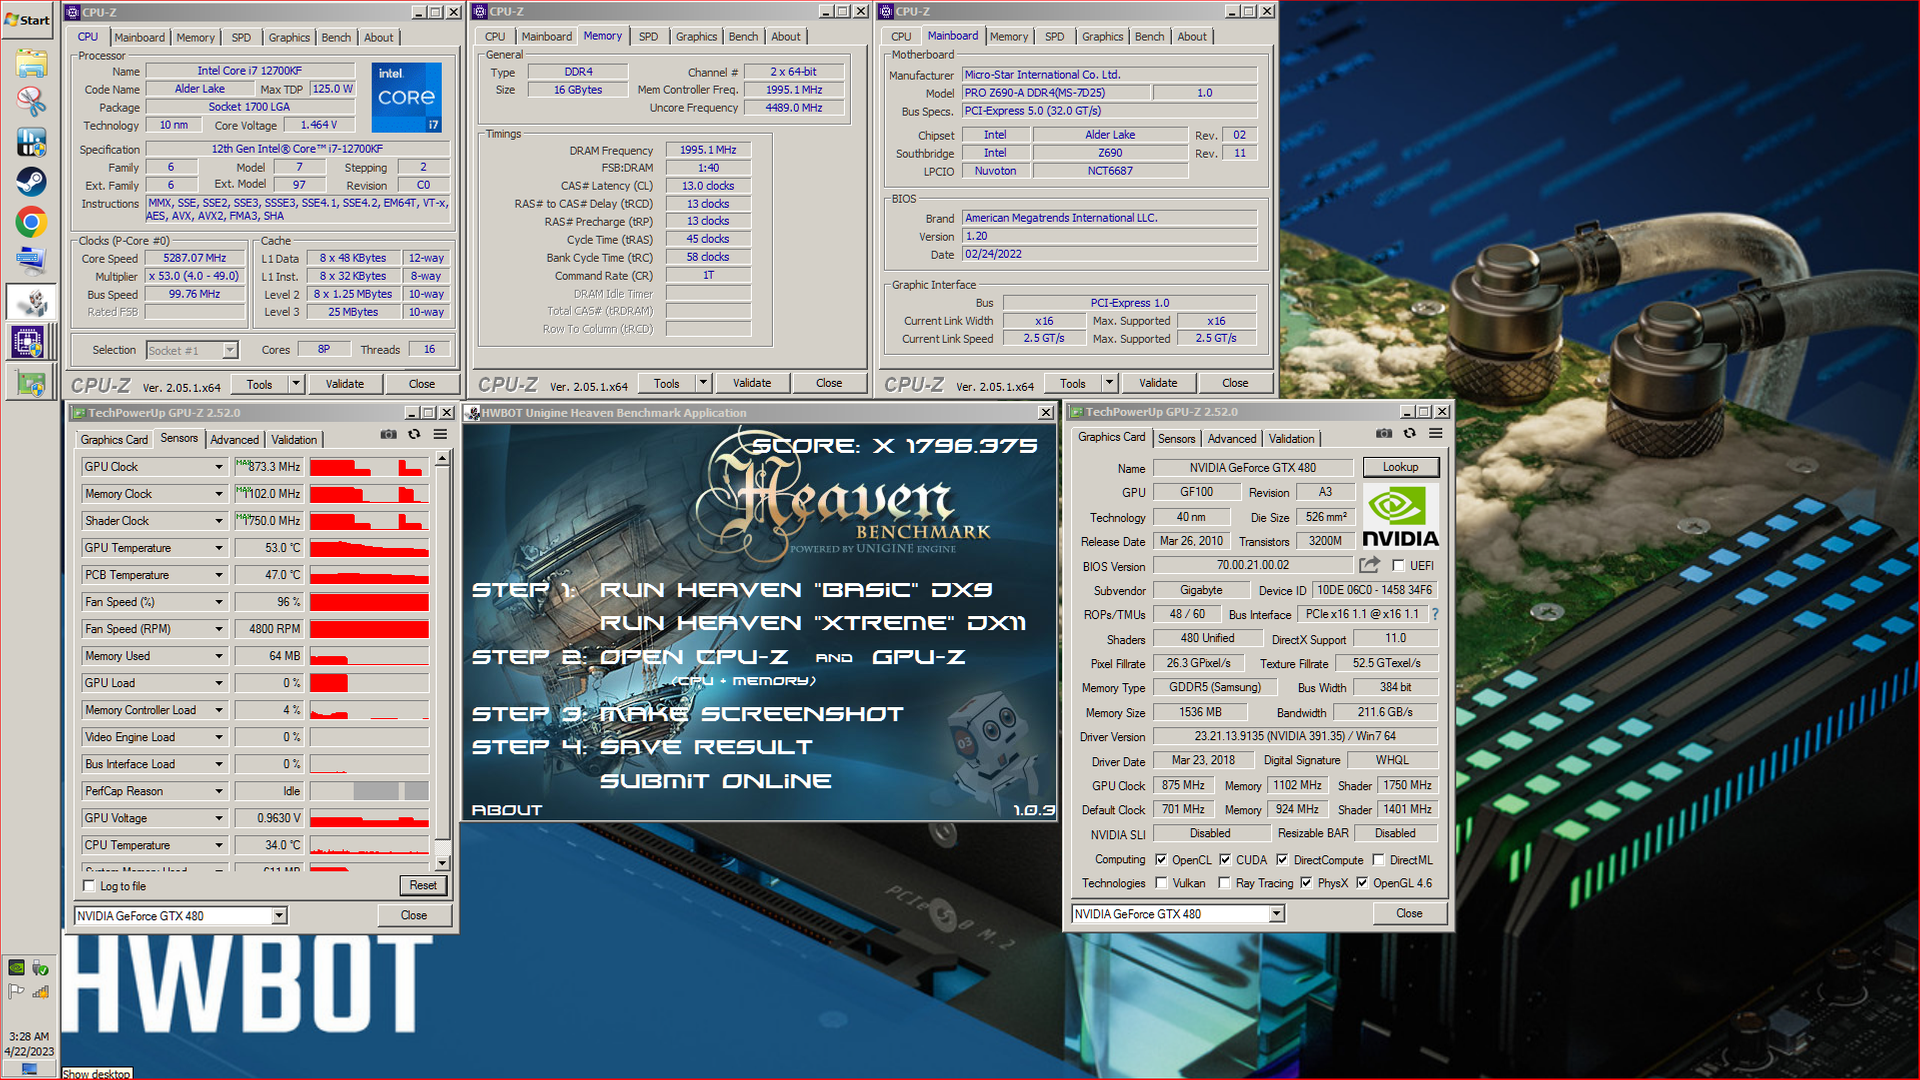Switch to SPD tab in CPU-Z Memory window
The image size is (1920, 1080).
tap(648, 36)
